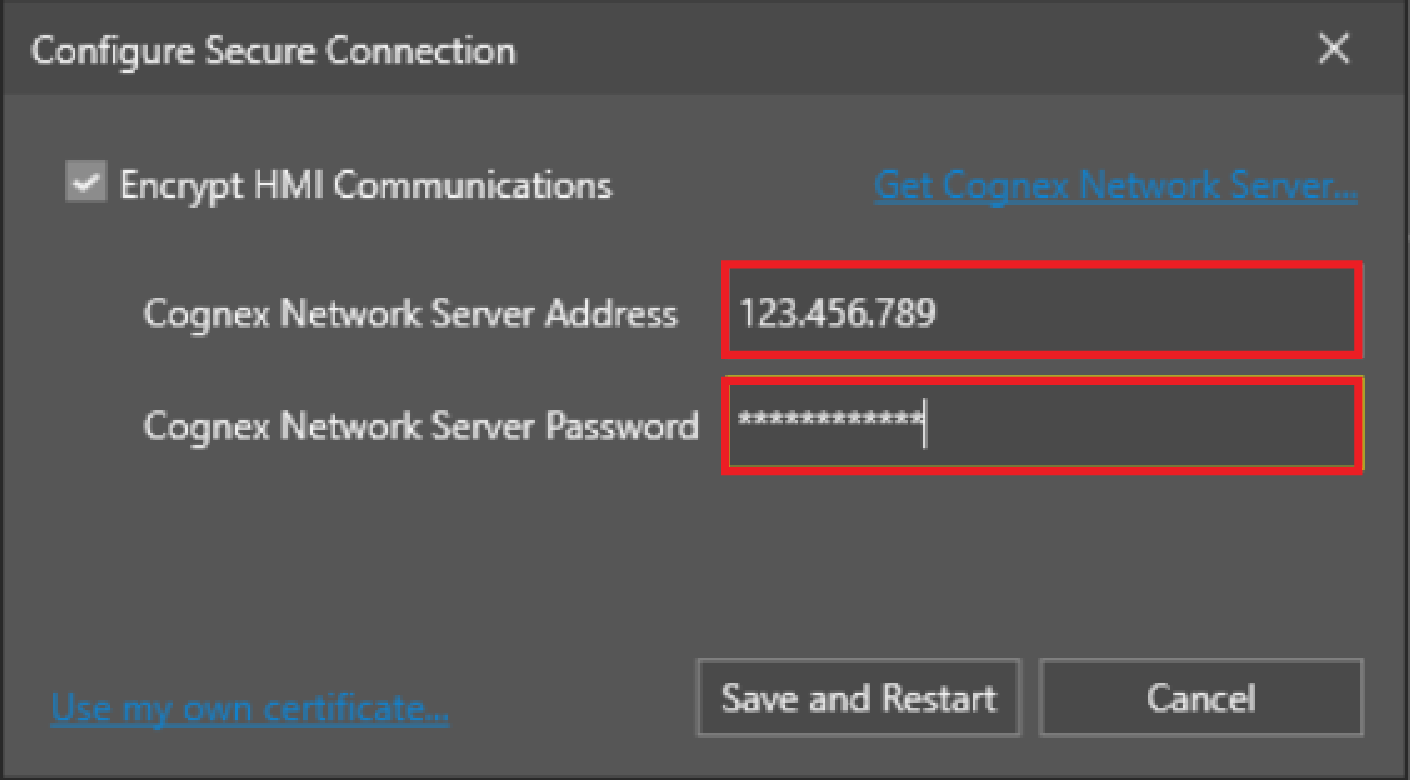Click the Cognex Network Server Password label

420,426
